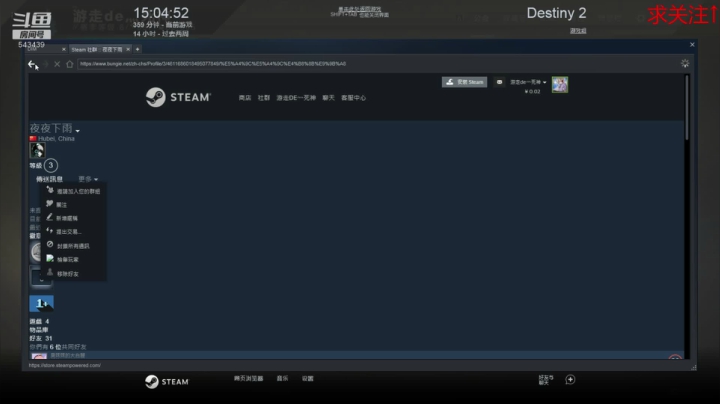720x404 pixels.
Task: Open the link under Destiny 2 title
Action: click(x=578, y=31)
